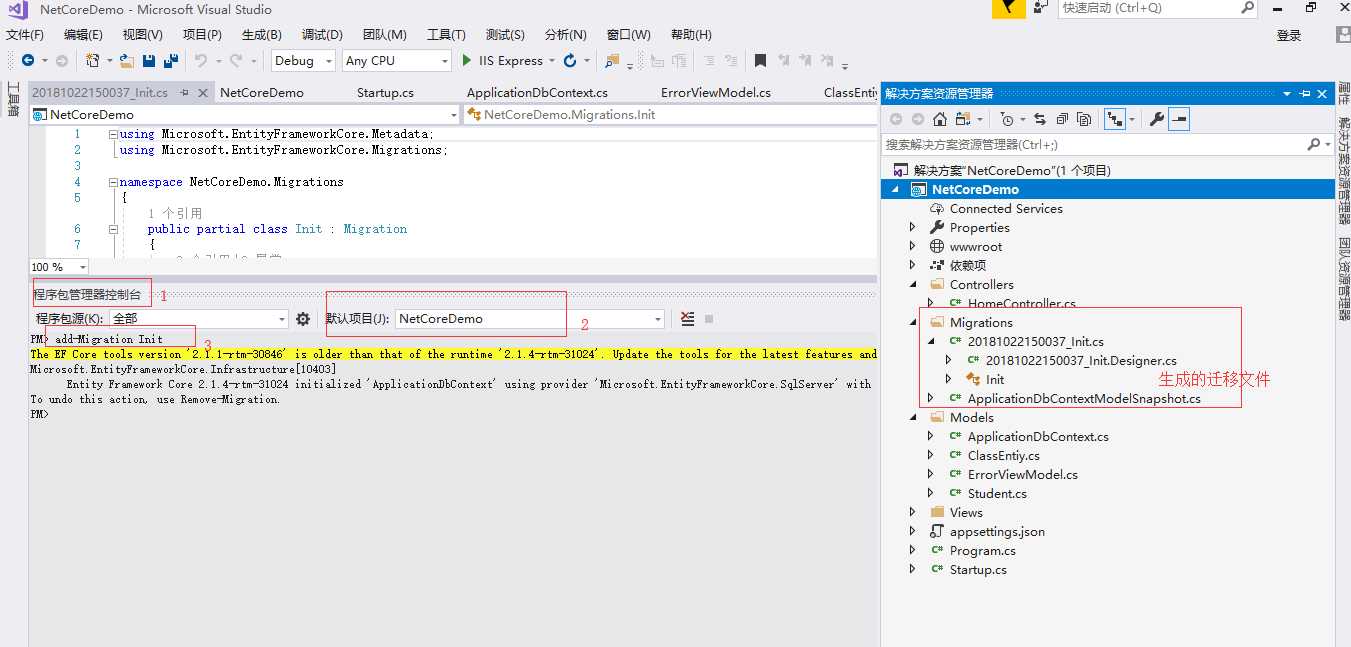Select Student.cs in Models folder
This screenshot has width=1351, height=647.
(x=997, y=494)
